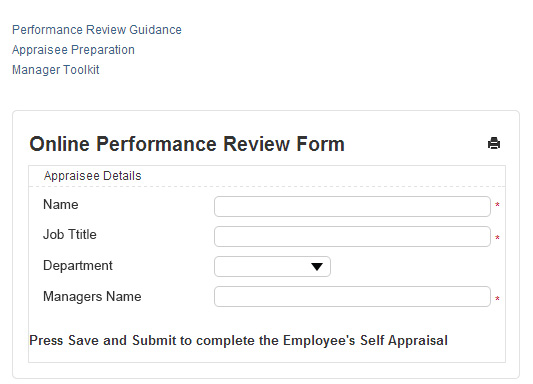Click the Managers Name field label

point(92,297)
